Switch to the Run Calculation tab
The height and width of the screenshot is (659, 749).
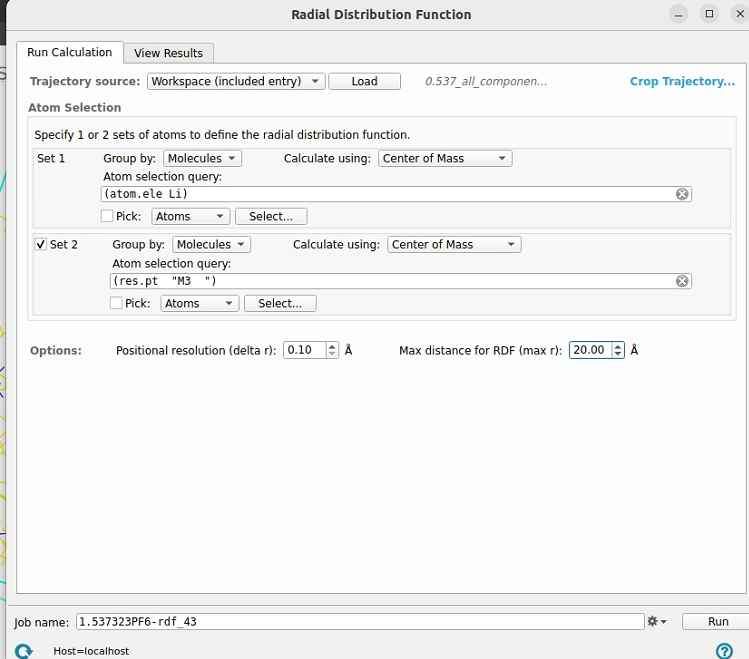(70, 52)
